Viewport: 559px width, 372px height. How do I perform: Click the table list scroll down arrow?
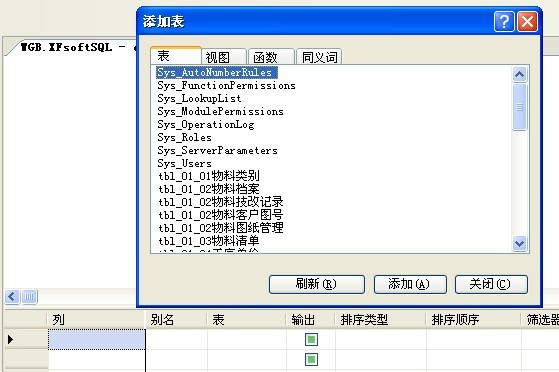coord(519,244)
